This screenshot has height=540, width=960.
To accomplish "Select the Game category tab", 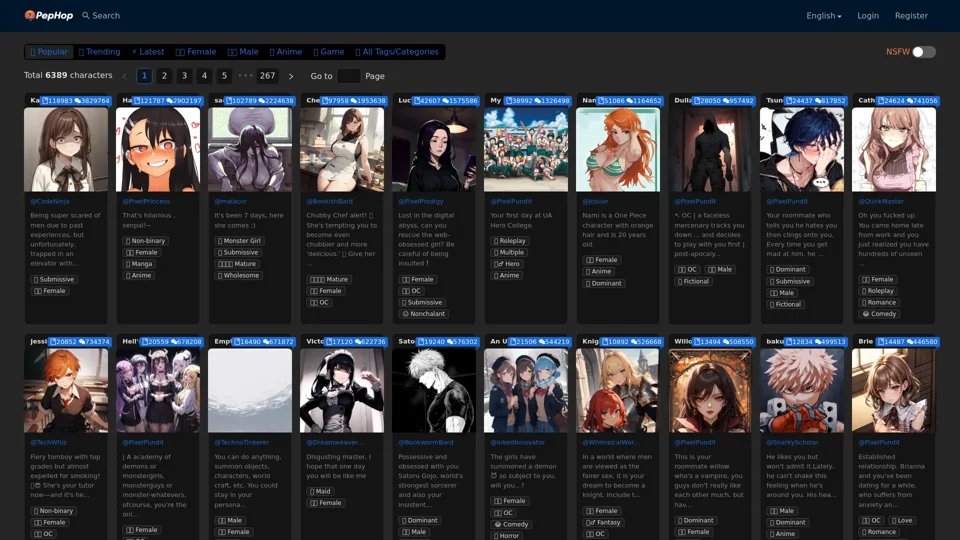I will [x=329, y=52].
